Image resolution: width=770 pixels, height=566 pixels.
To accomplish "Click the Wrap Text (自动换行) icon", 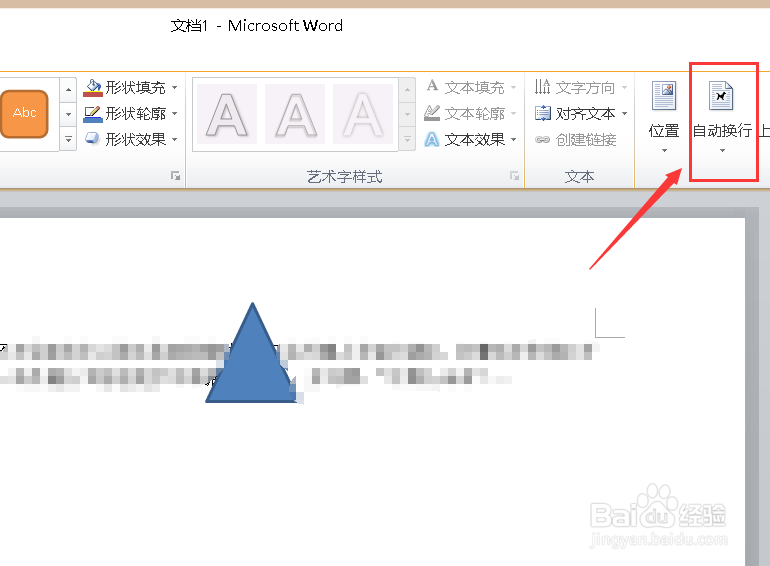I will [721, 96].
